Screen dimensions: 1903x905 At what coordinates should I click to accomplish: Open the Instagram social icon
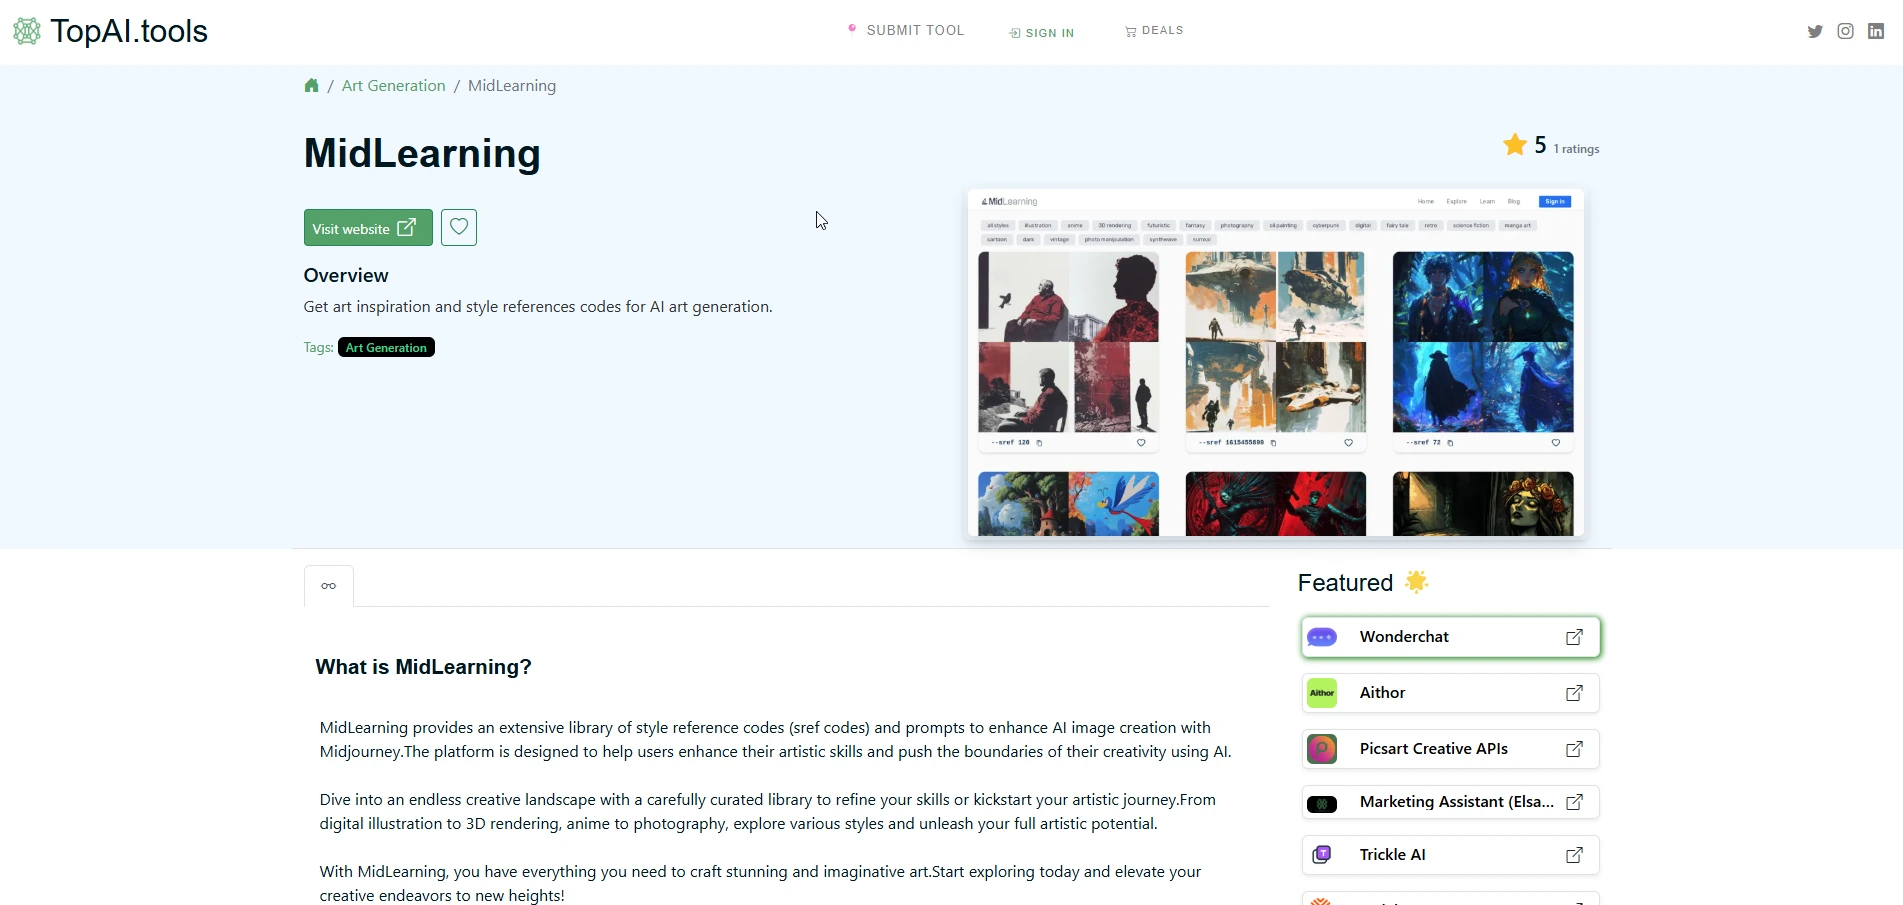pos(1846,31)
